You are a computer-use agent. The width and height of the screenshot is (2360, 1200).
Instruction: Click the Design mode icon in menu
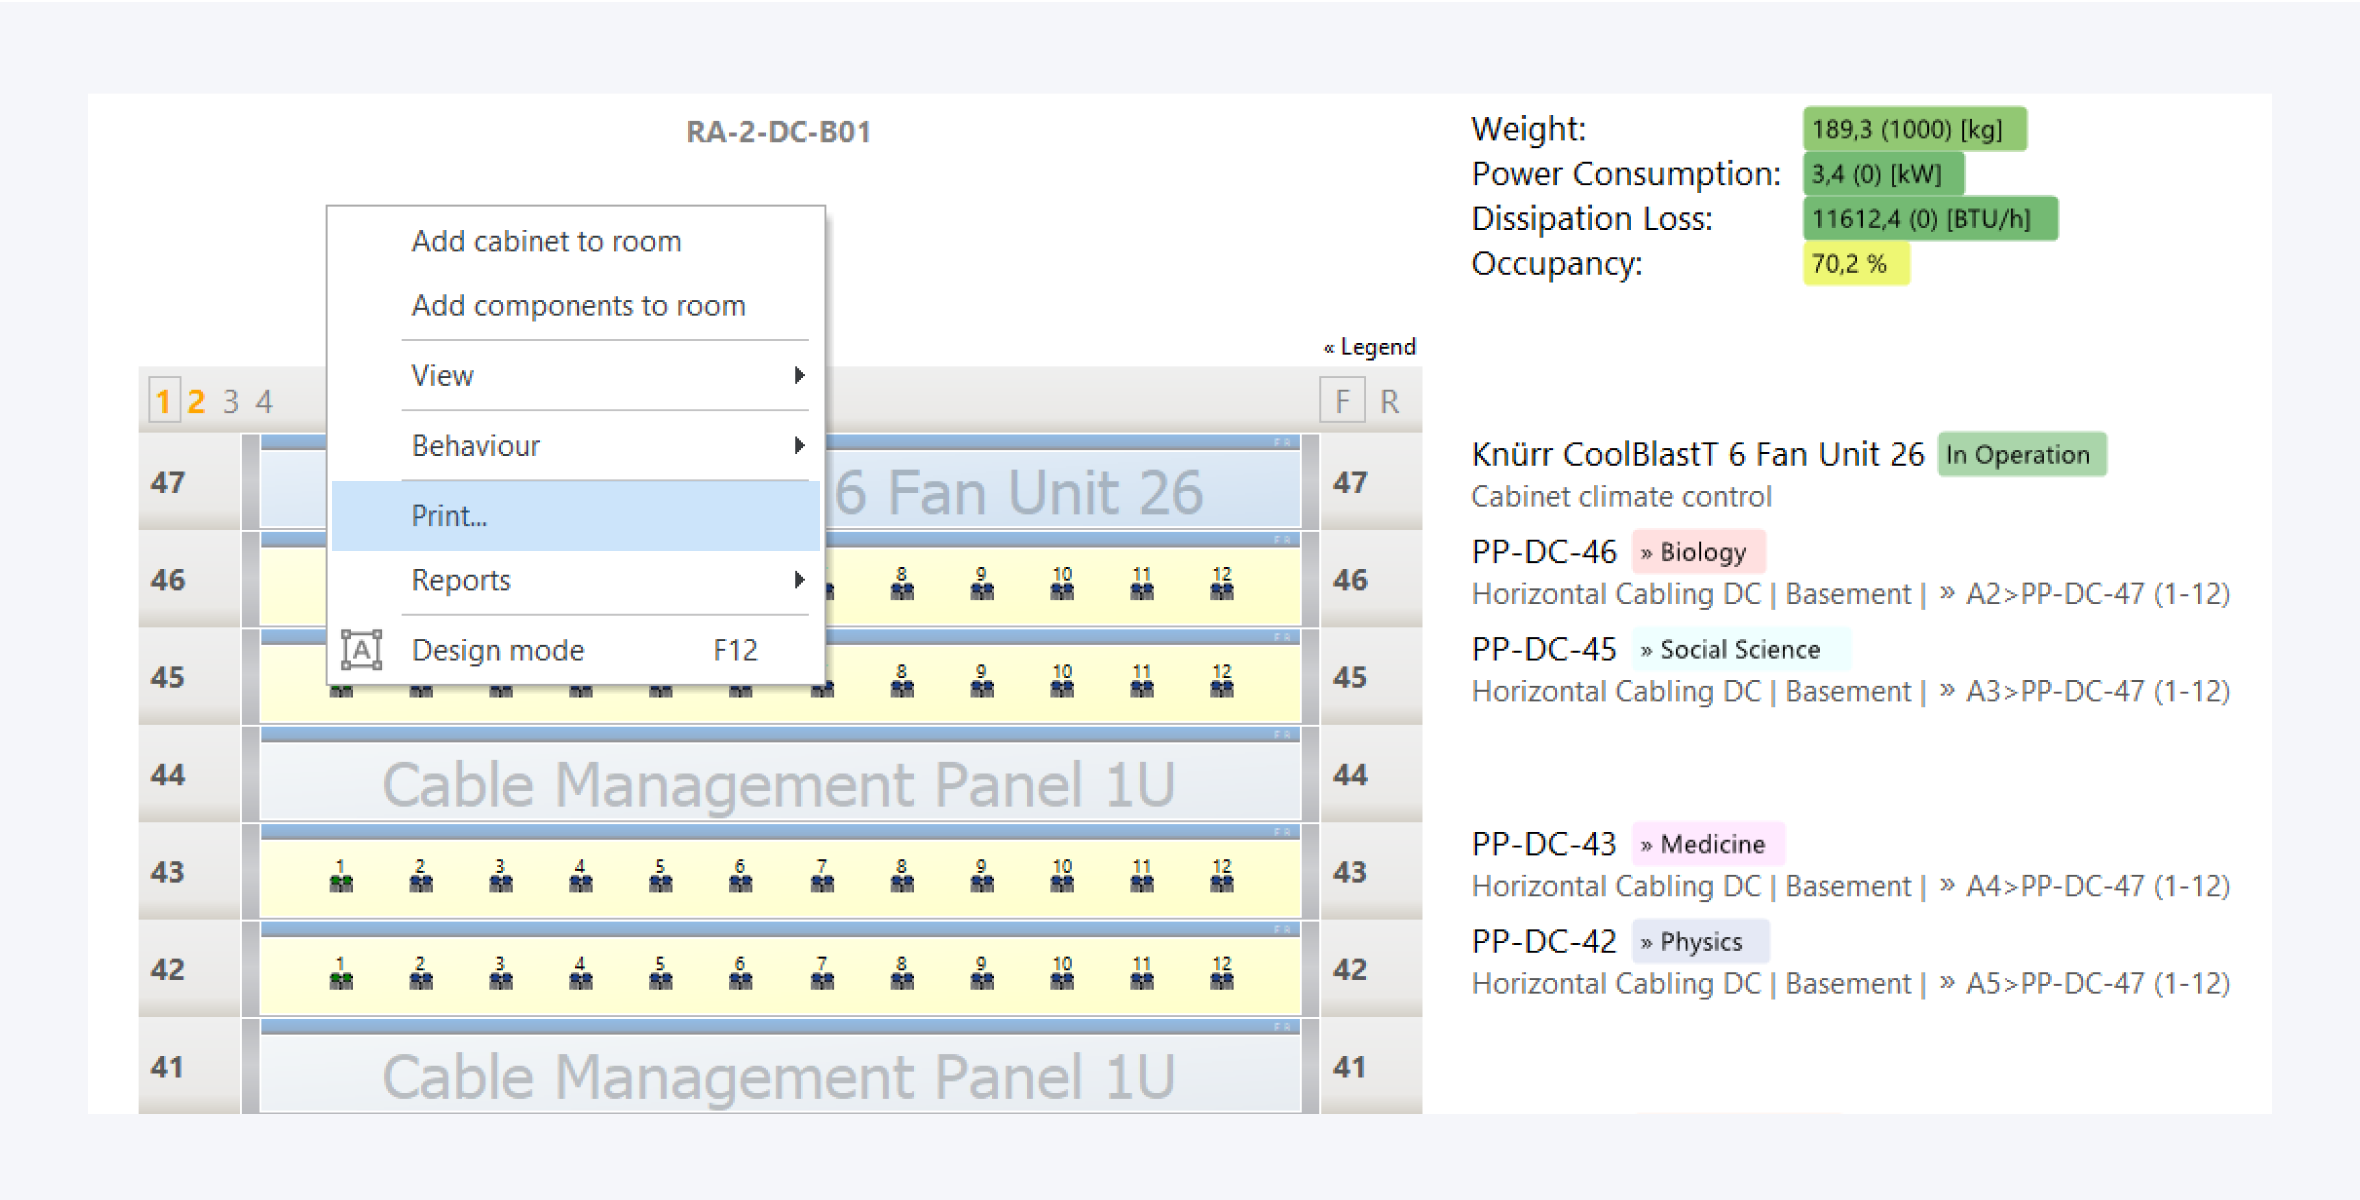click(361, 650)
